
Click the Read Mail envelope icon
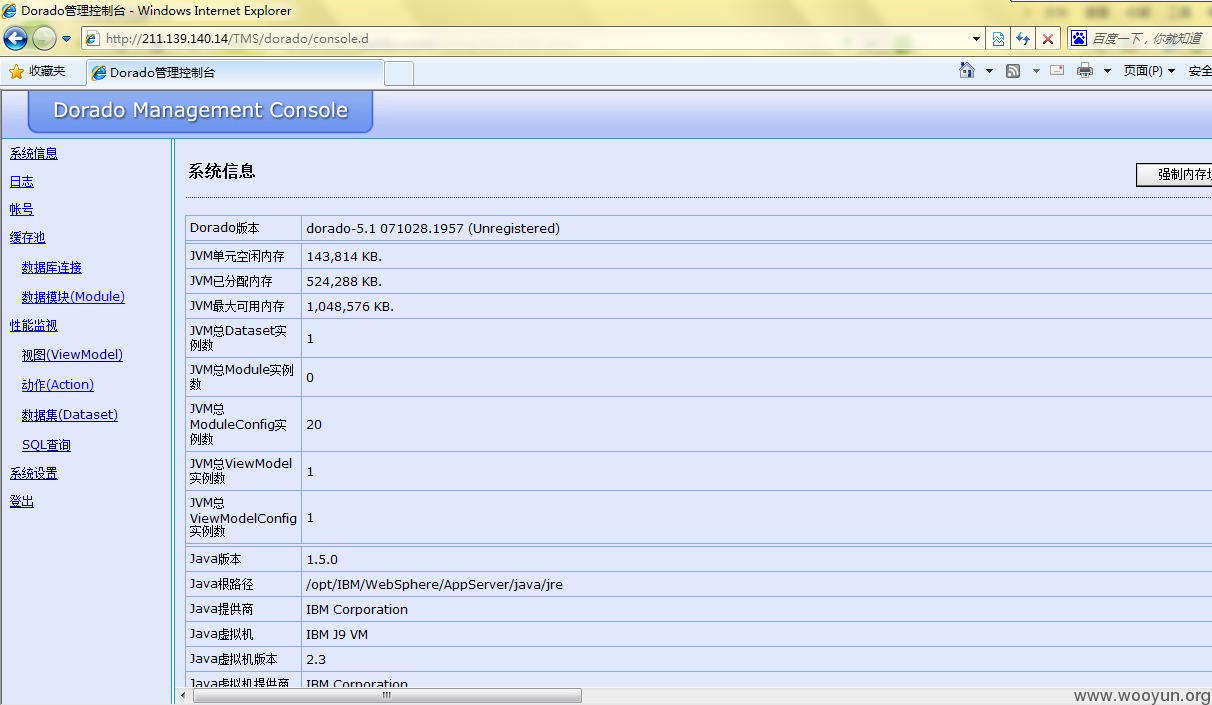coord(1057,70)
